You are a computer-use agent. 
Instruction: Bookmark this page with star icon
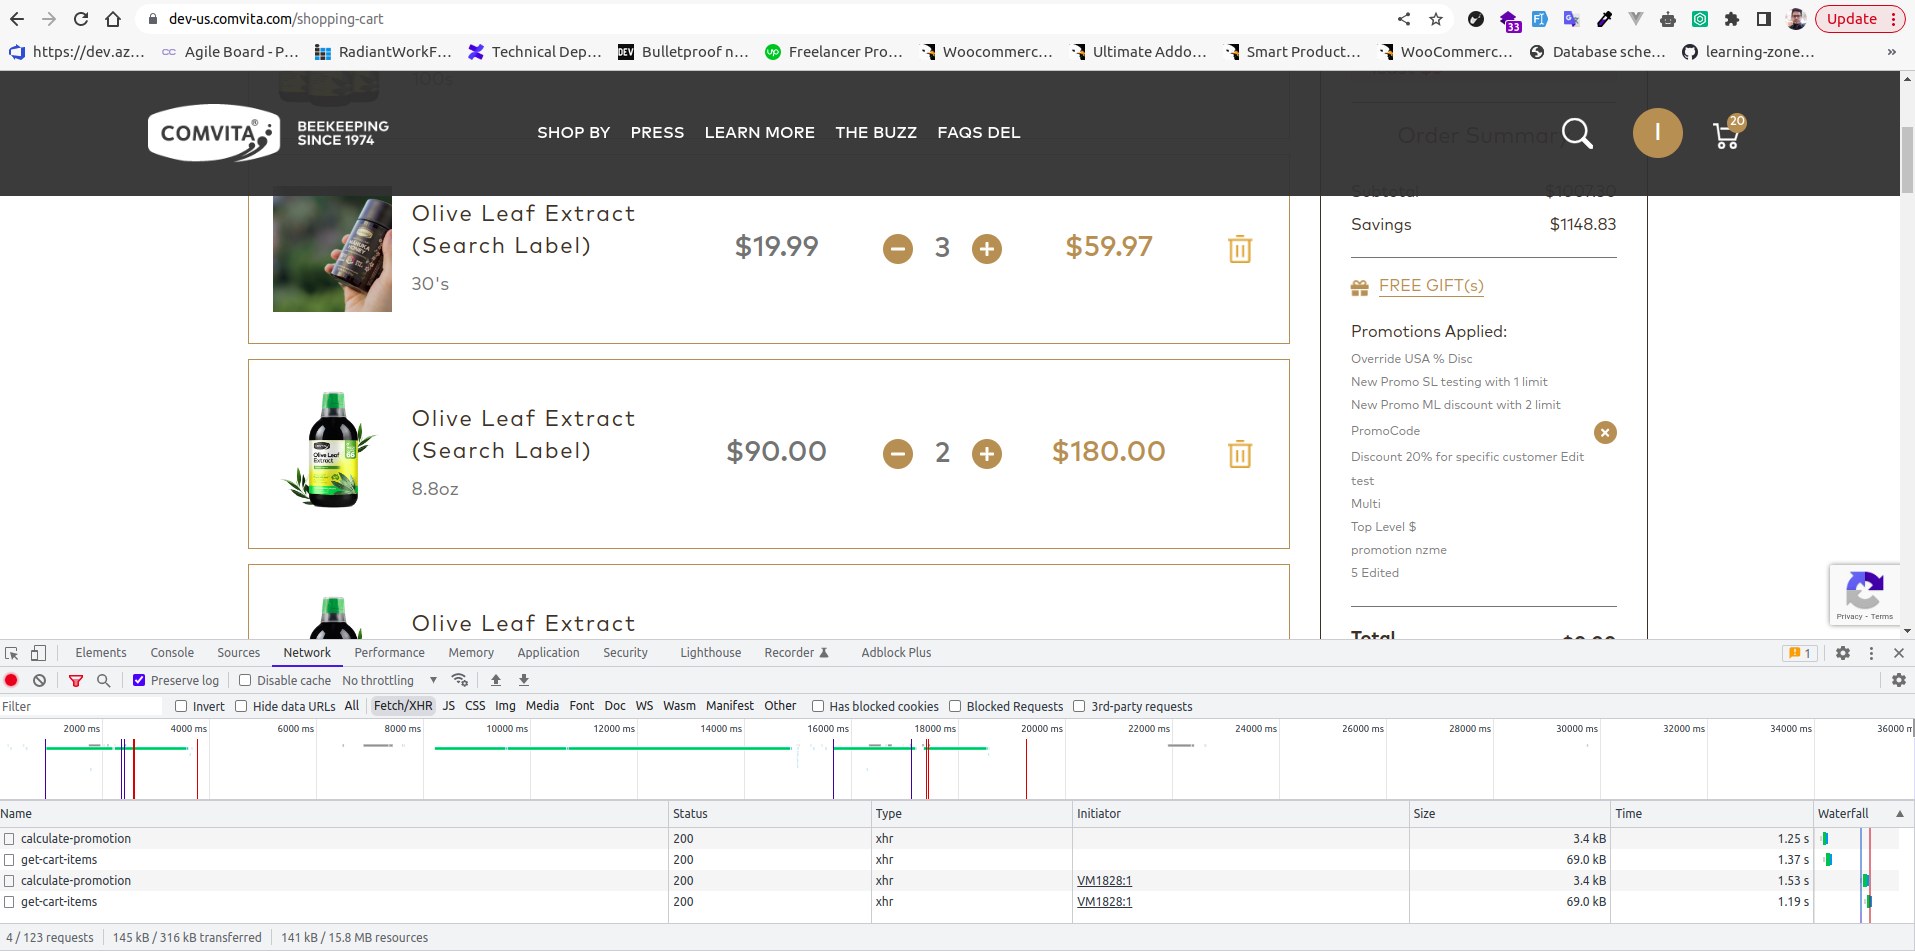click(x=1436, y=19)
